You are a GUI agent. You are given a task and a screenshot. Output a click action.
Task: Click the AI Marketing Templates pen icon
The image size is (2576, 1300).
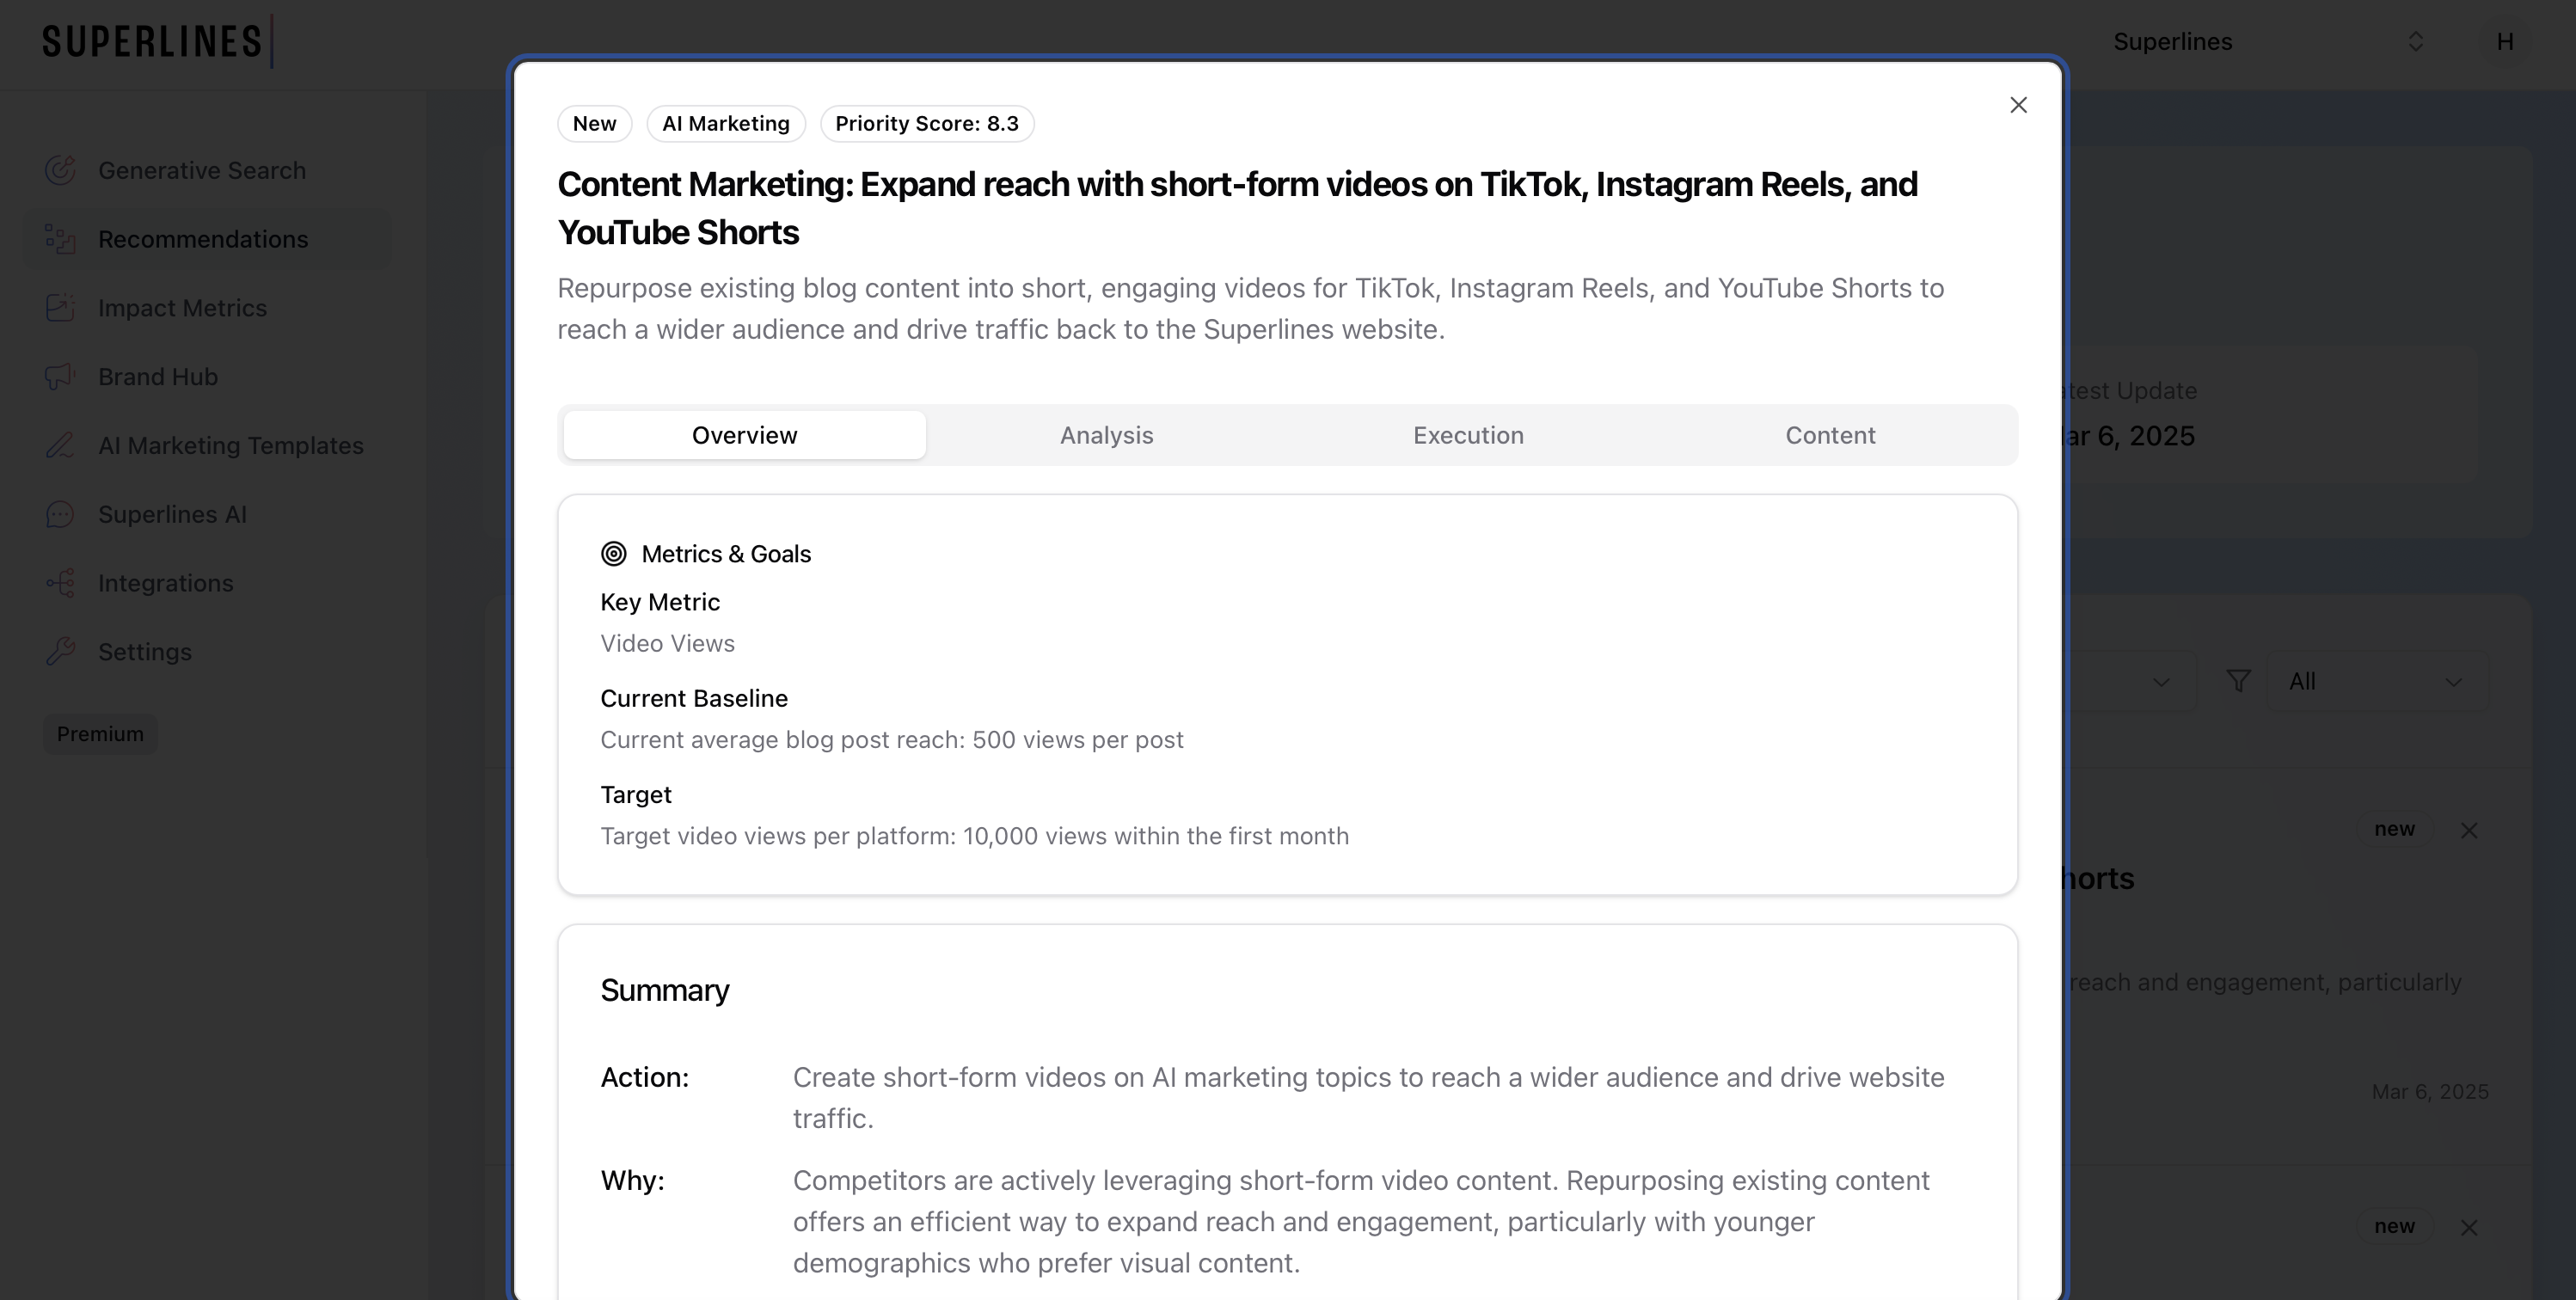(60, 446)
